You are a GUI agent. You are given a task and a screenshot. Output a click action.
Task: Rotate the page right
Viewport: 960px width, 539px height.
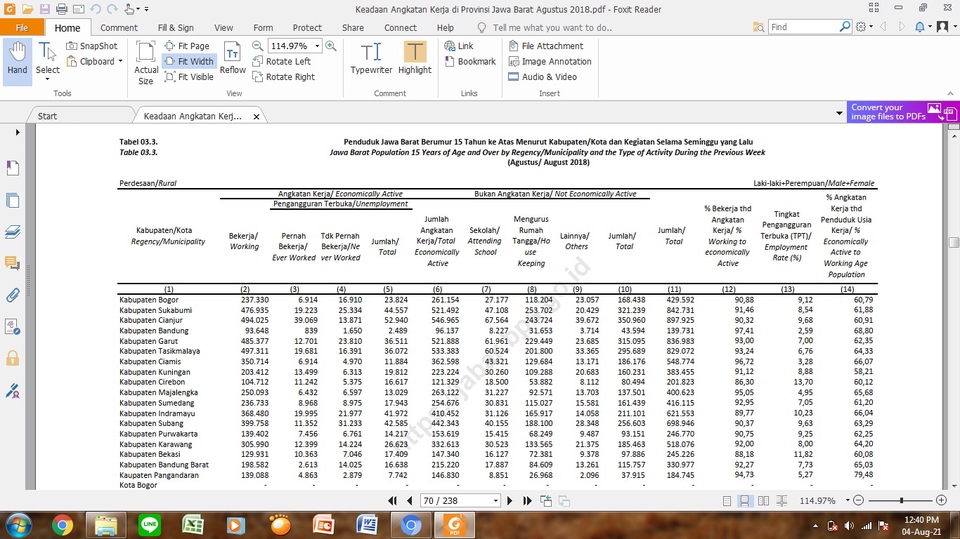click(283, 77)
